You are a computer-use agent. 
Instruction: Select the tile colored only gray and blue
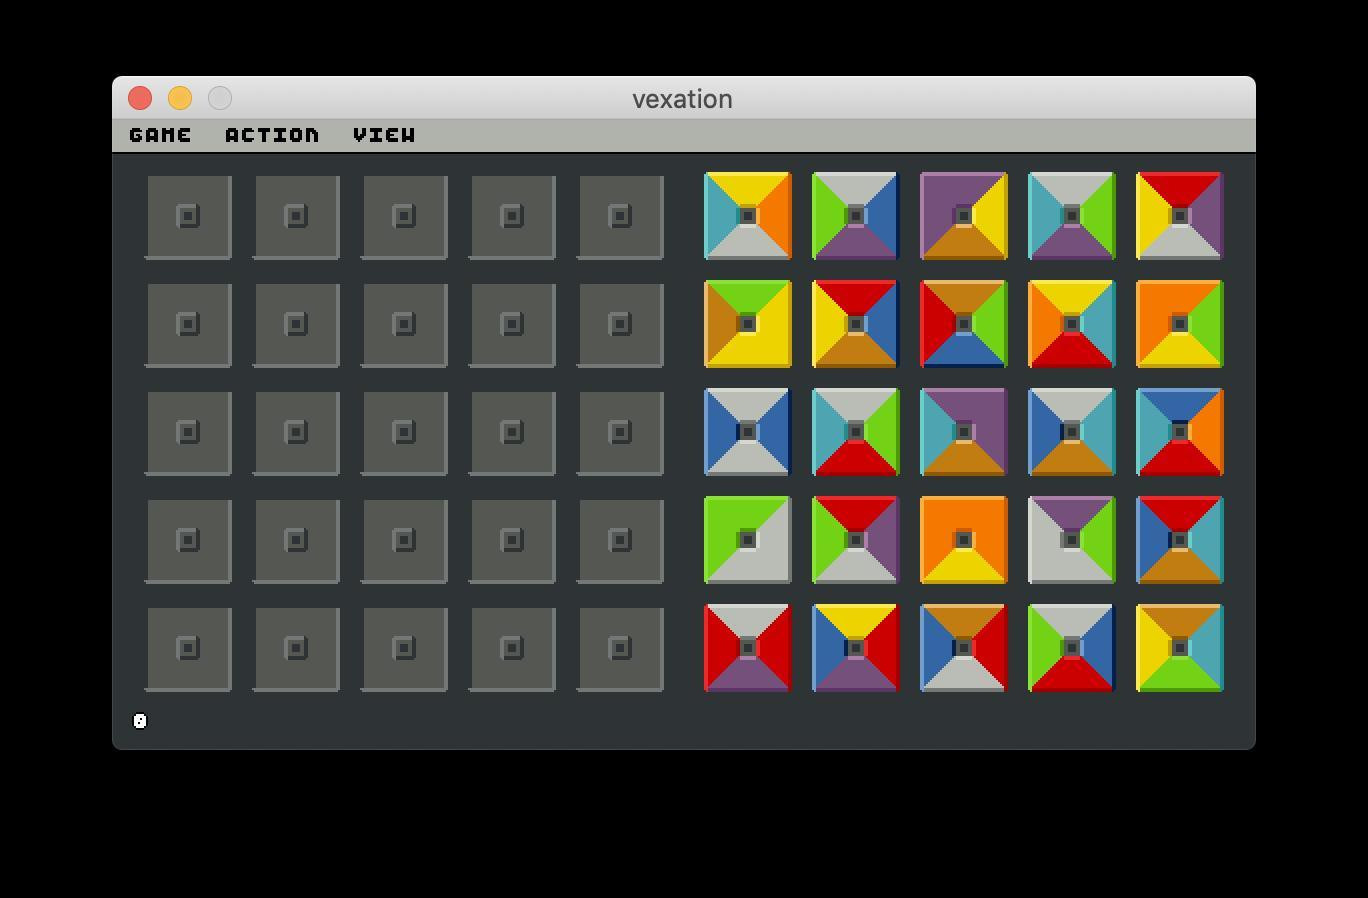point(748,432)
